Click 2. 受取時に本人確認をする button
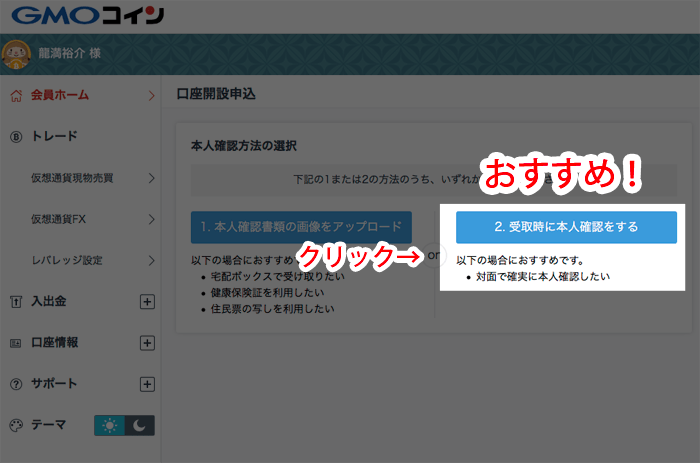 (x=565, y=227)
